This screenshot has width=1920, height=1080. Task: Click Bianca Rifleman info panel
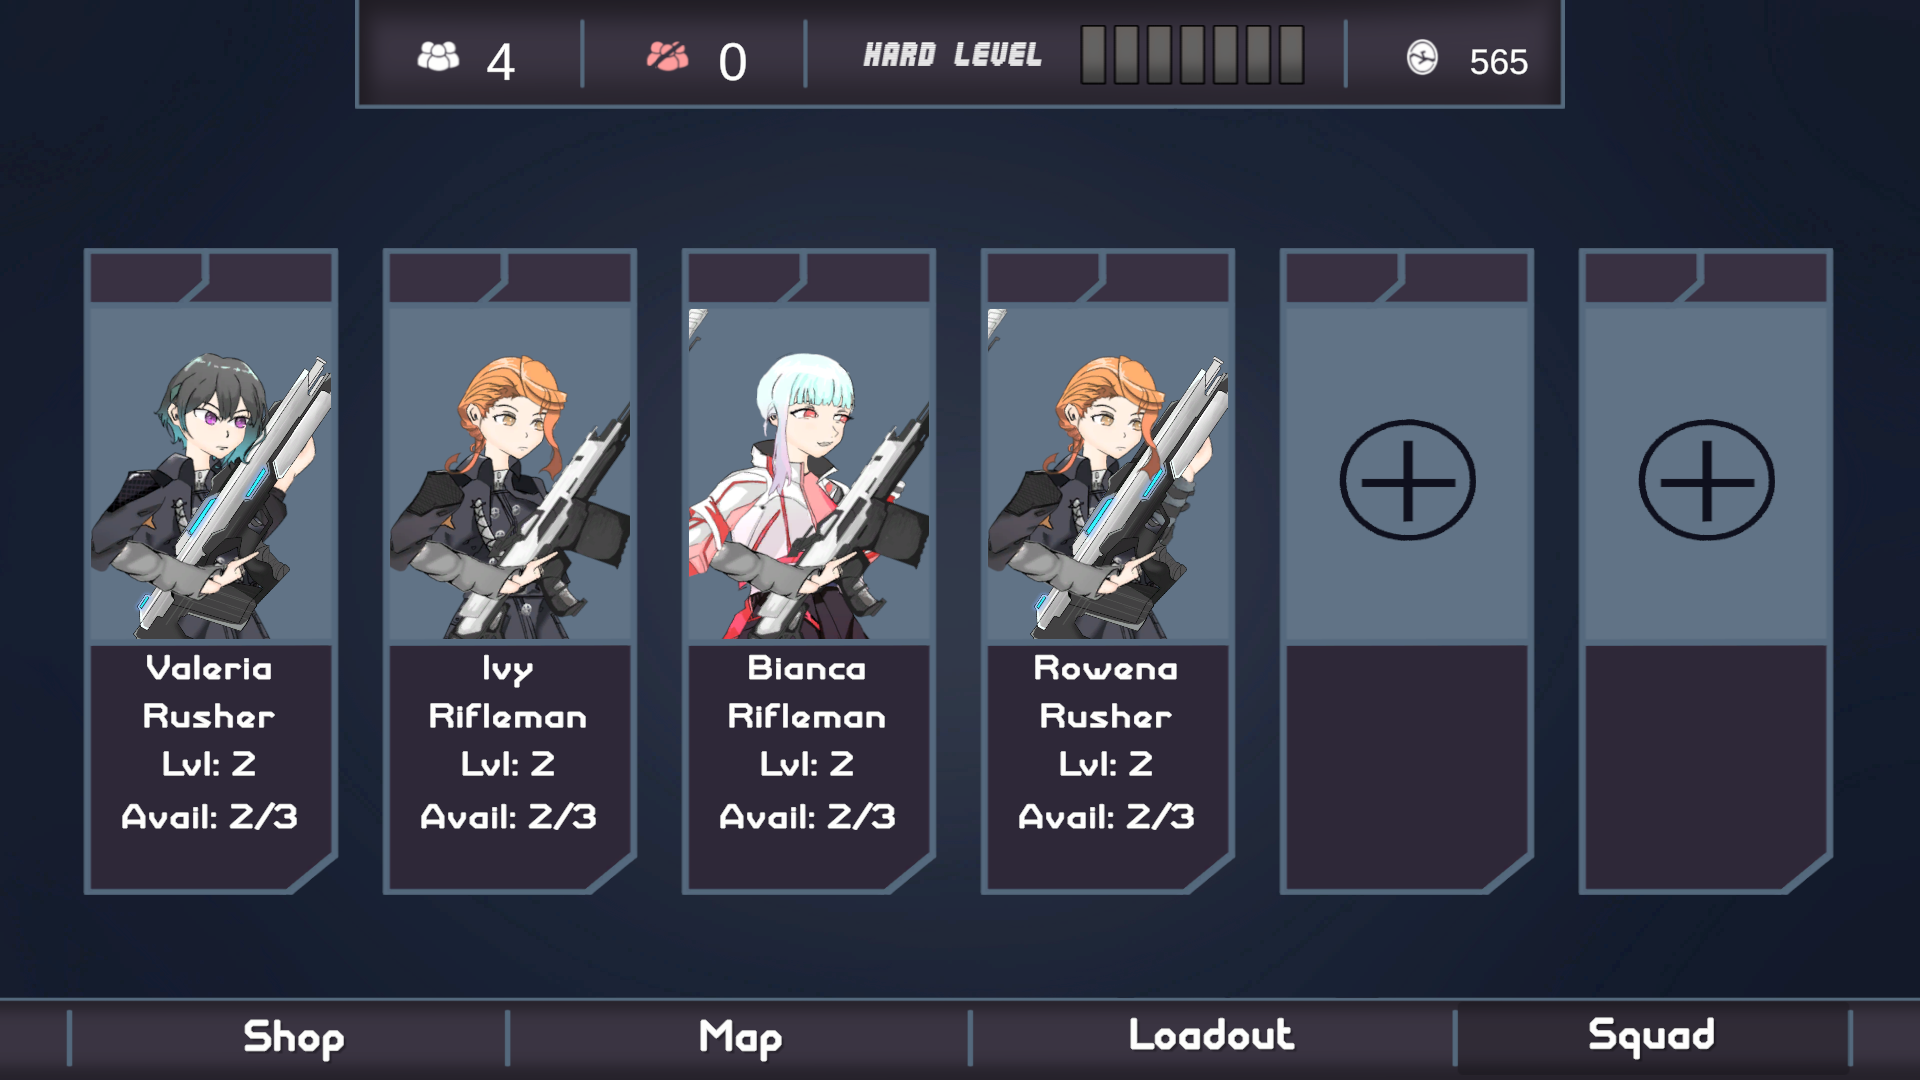tap(809, 766)
